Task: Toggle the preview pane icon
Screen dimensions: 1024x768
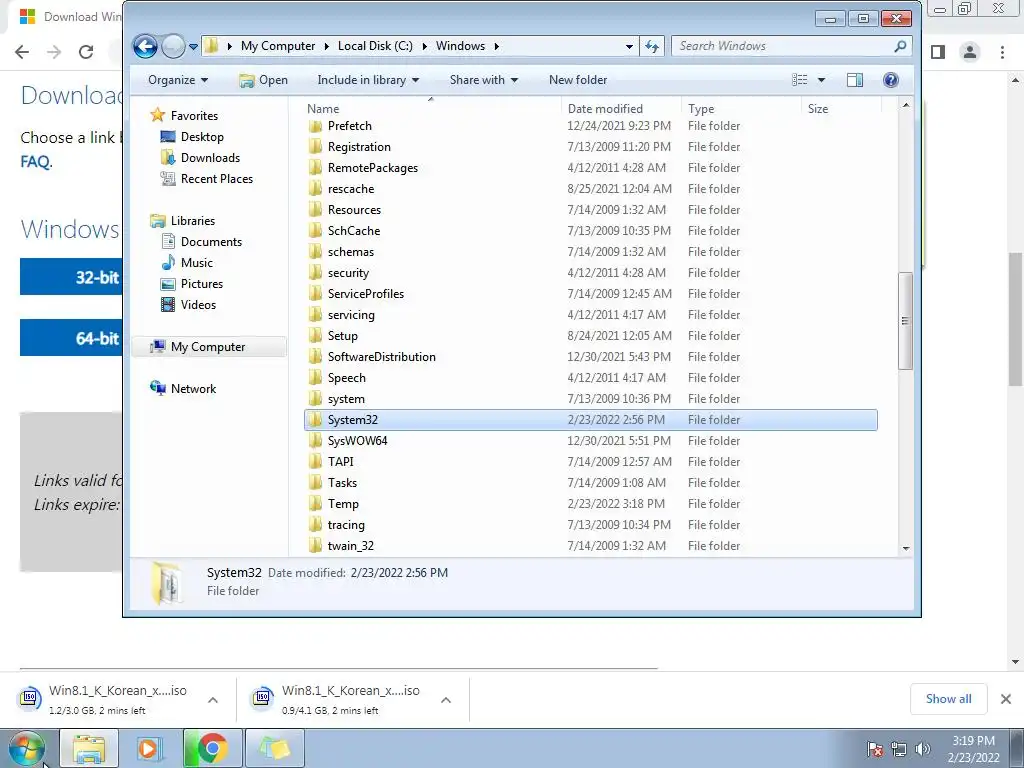Action: (x=855, y=80)
